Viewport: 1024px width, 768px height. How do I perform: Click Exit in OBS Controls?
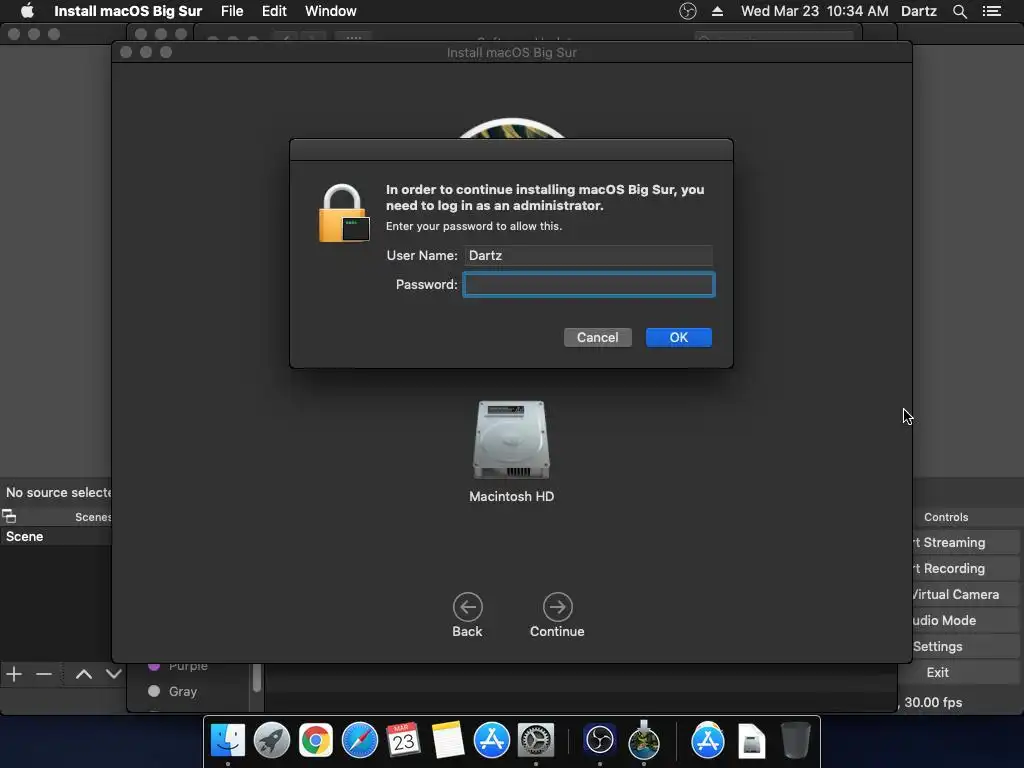958,673
